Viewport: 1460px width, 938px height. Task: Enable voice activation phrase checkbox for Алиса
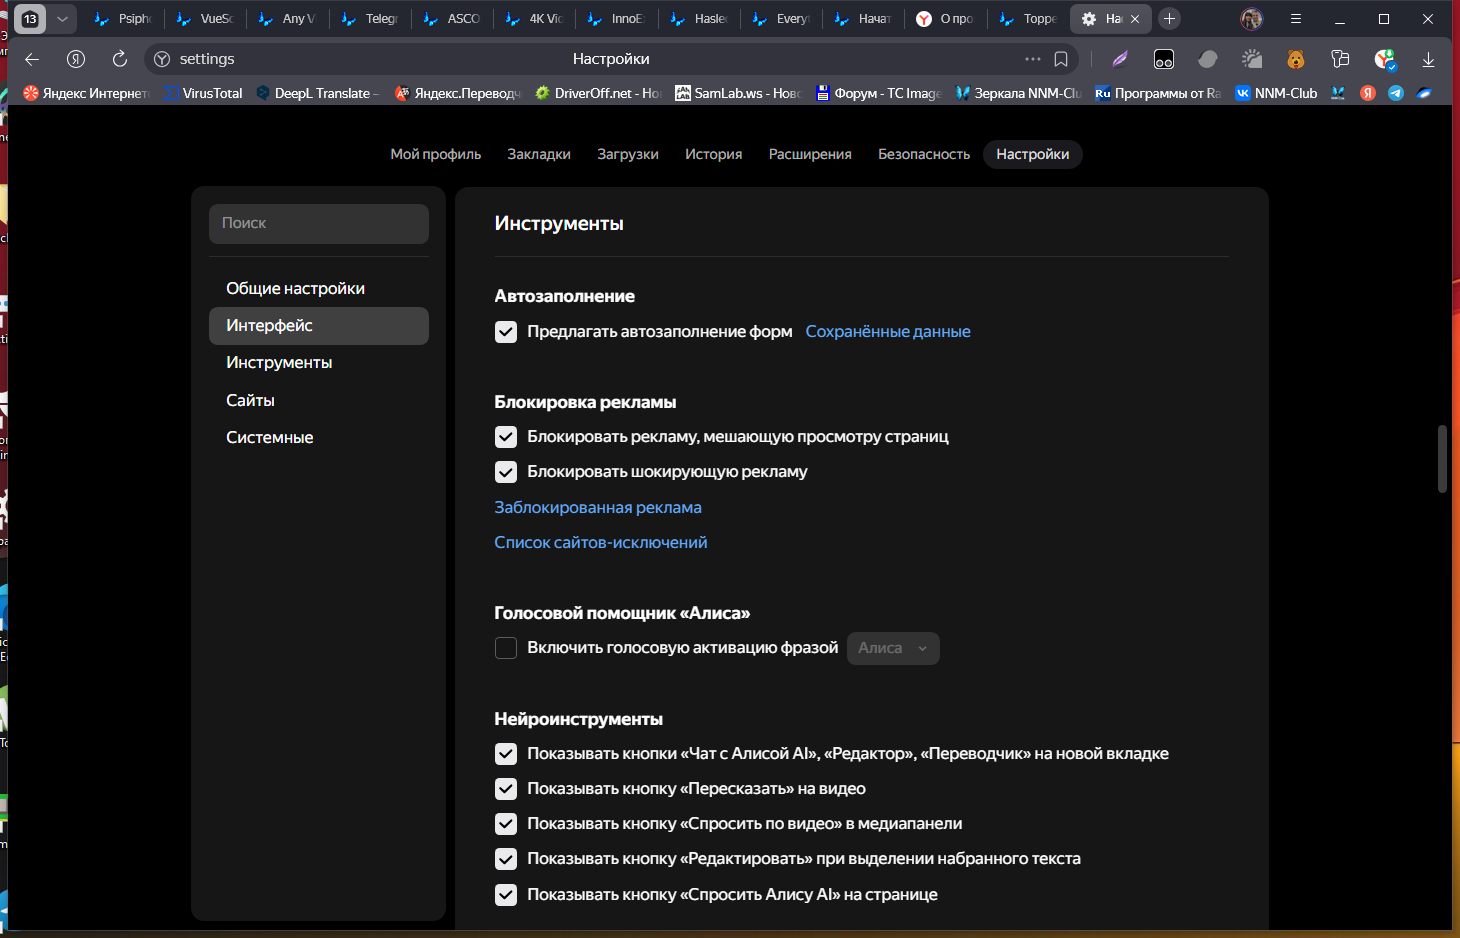click(506, 648)
